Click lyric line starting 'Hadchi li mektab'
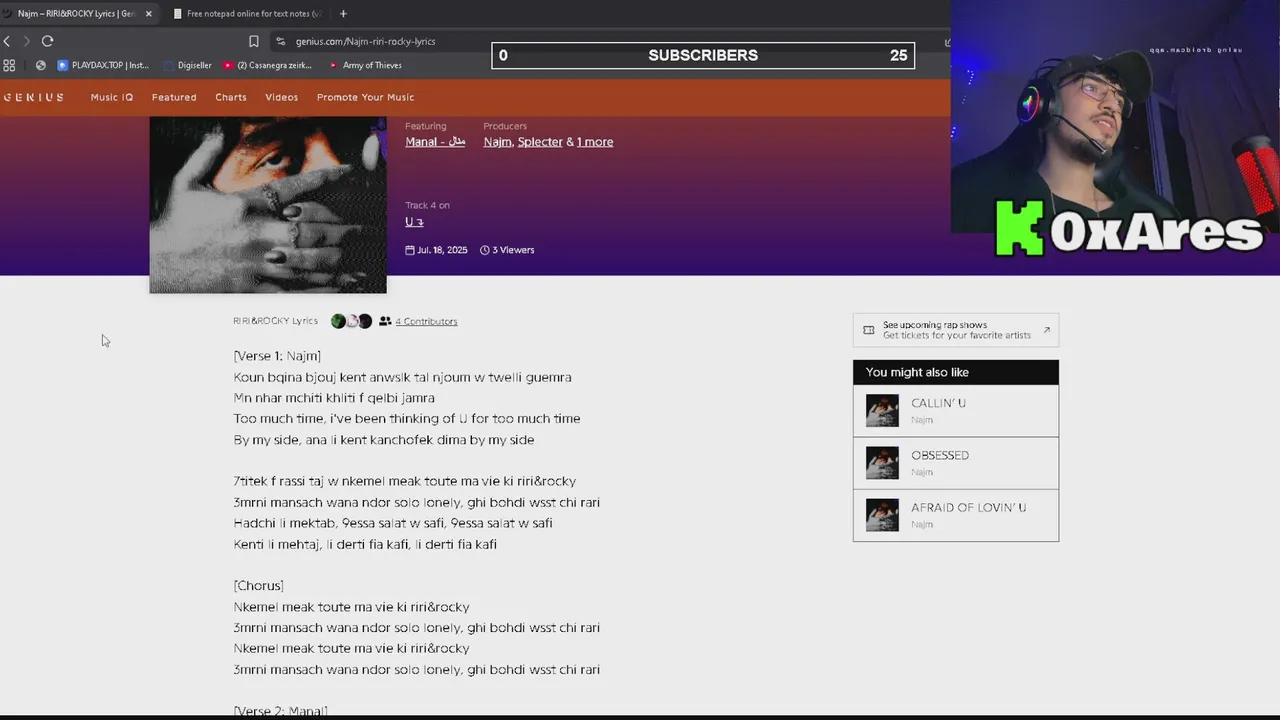1280x720 pixels. pos(393,523)
